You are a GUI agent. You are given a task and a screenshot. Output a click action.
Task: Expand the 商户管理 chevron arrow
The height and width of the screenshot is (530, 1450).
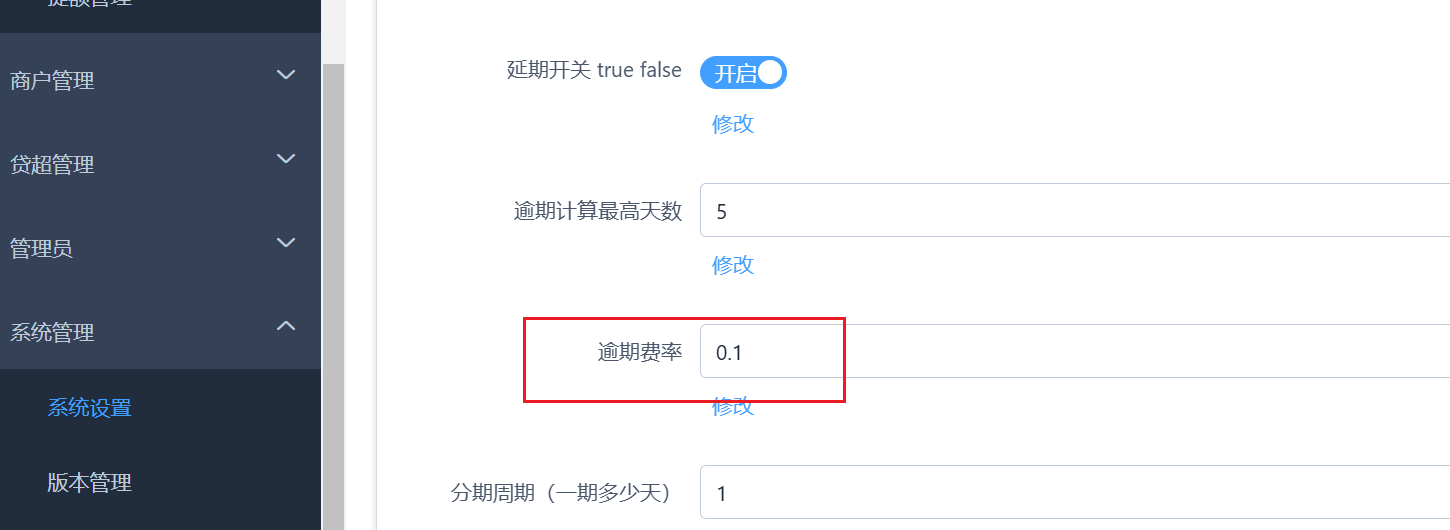coord(286,75)
